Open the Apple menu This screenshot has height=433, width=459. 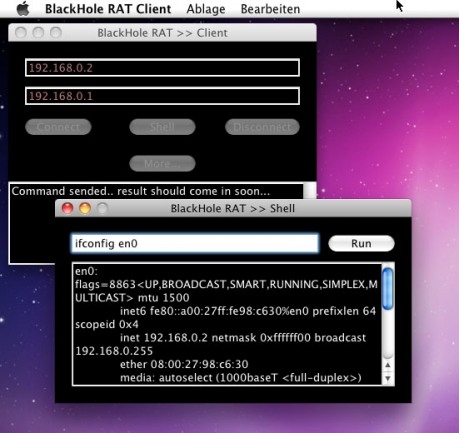pyautogui.click(x=23, y=9)
